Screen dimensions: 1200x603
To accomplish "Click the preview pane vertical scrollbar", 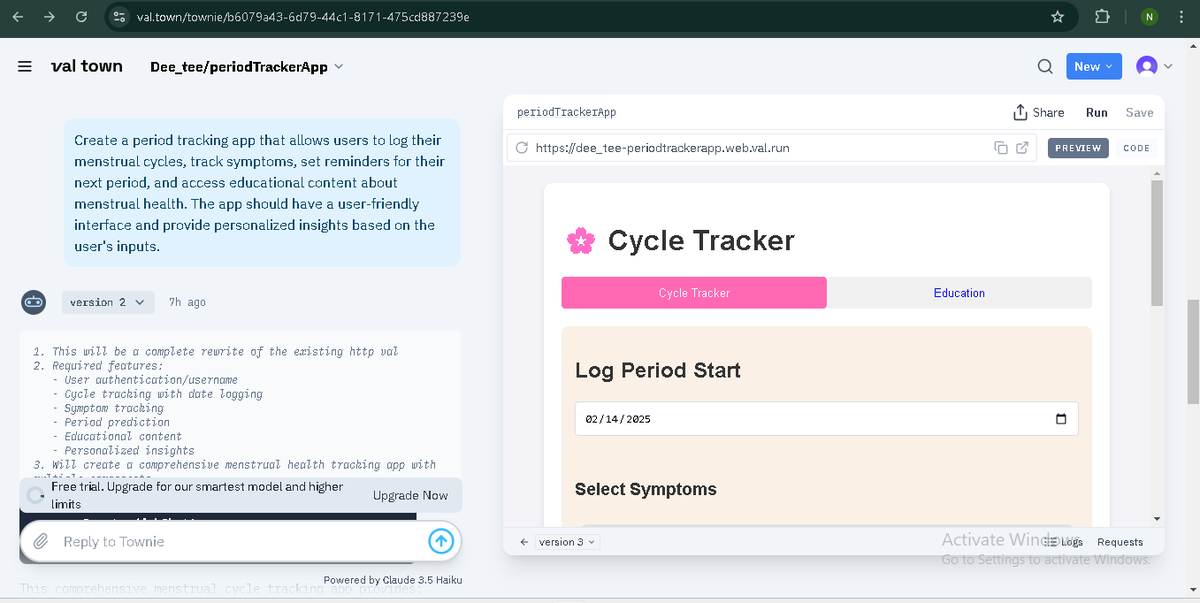I will 1157,242.
